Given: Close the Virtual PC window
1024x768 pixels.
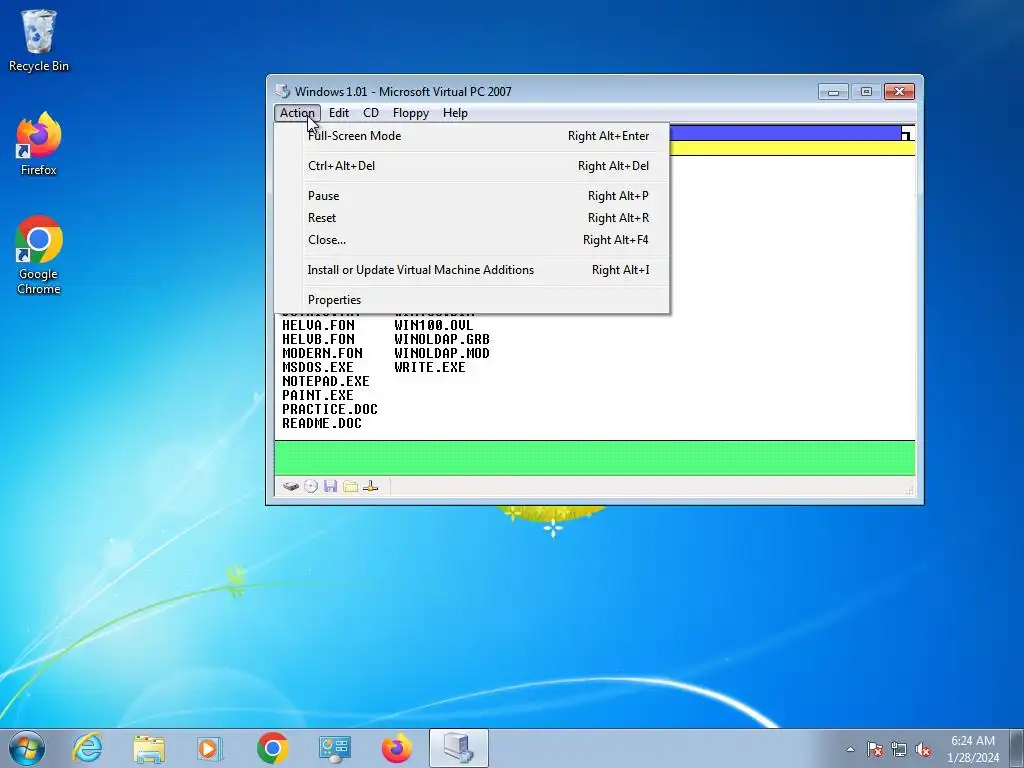Looking at the screenshot, I should tap(899, 91).
